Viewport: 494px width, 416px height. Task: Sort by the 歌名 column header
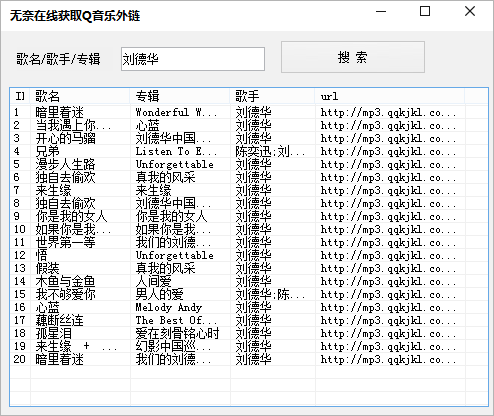(80, 96)
